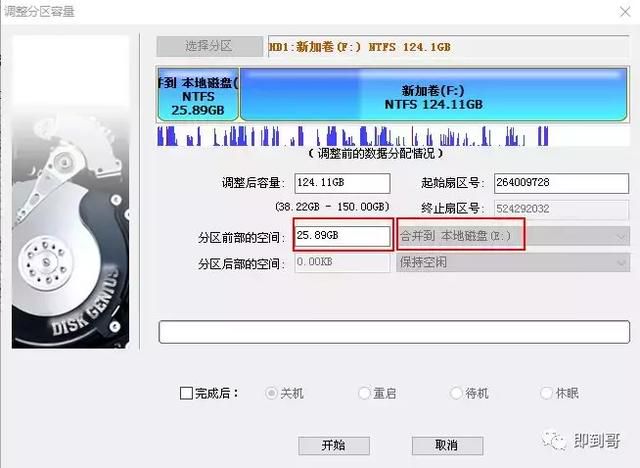Select the 关机 radio button
The height and width of the screenshot is (468, 640).
tap(271, 393)
